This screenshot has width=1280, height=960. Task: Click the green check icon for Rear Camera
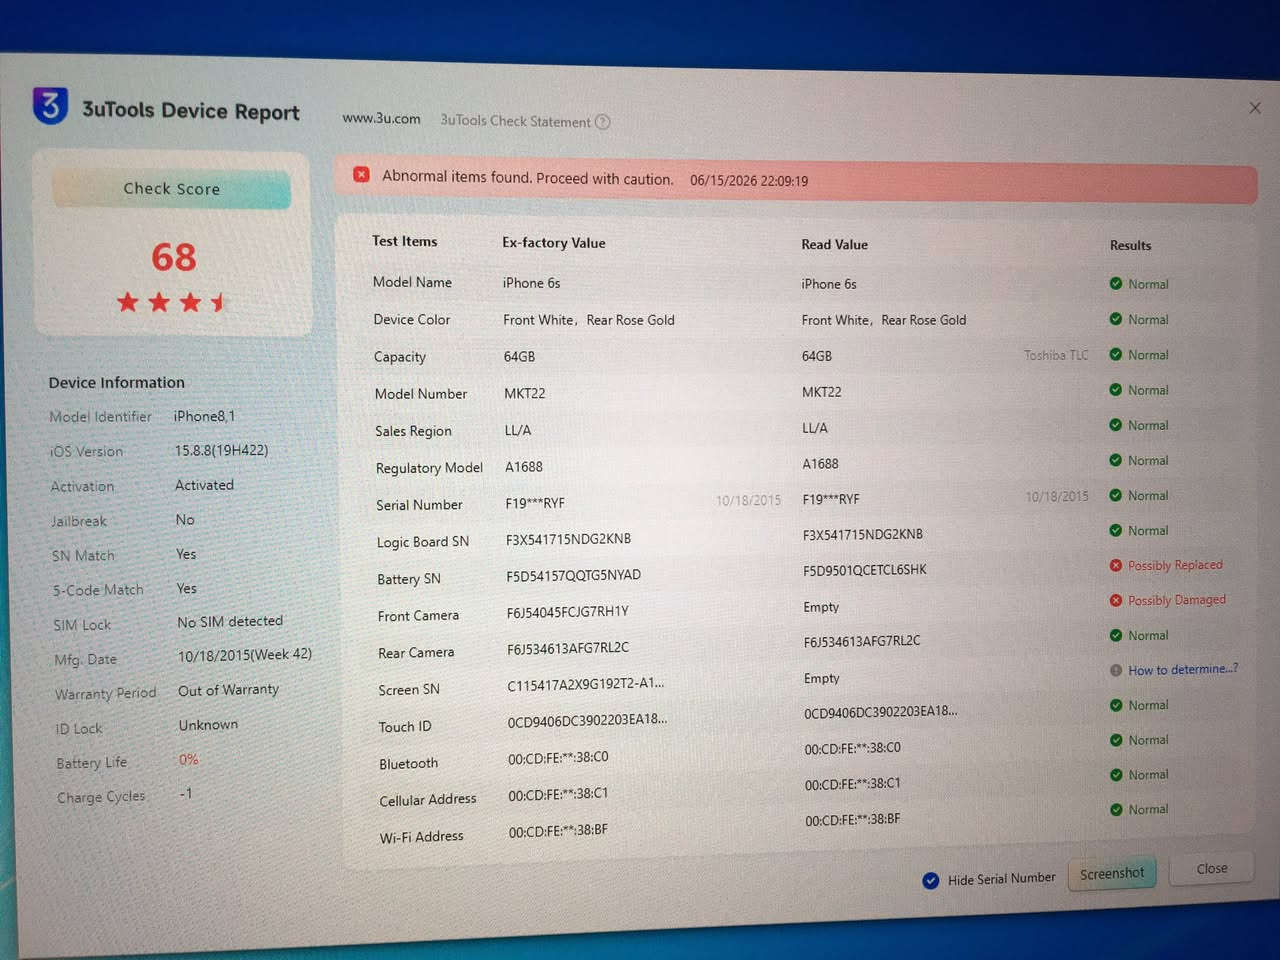[x=1116, y=635]
